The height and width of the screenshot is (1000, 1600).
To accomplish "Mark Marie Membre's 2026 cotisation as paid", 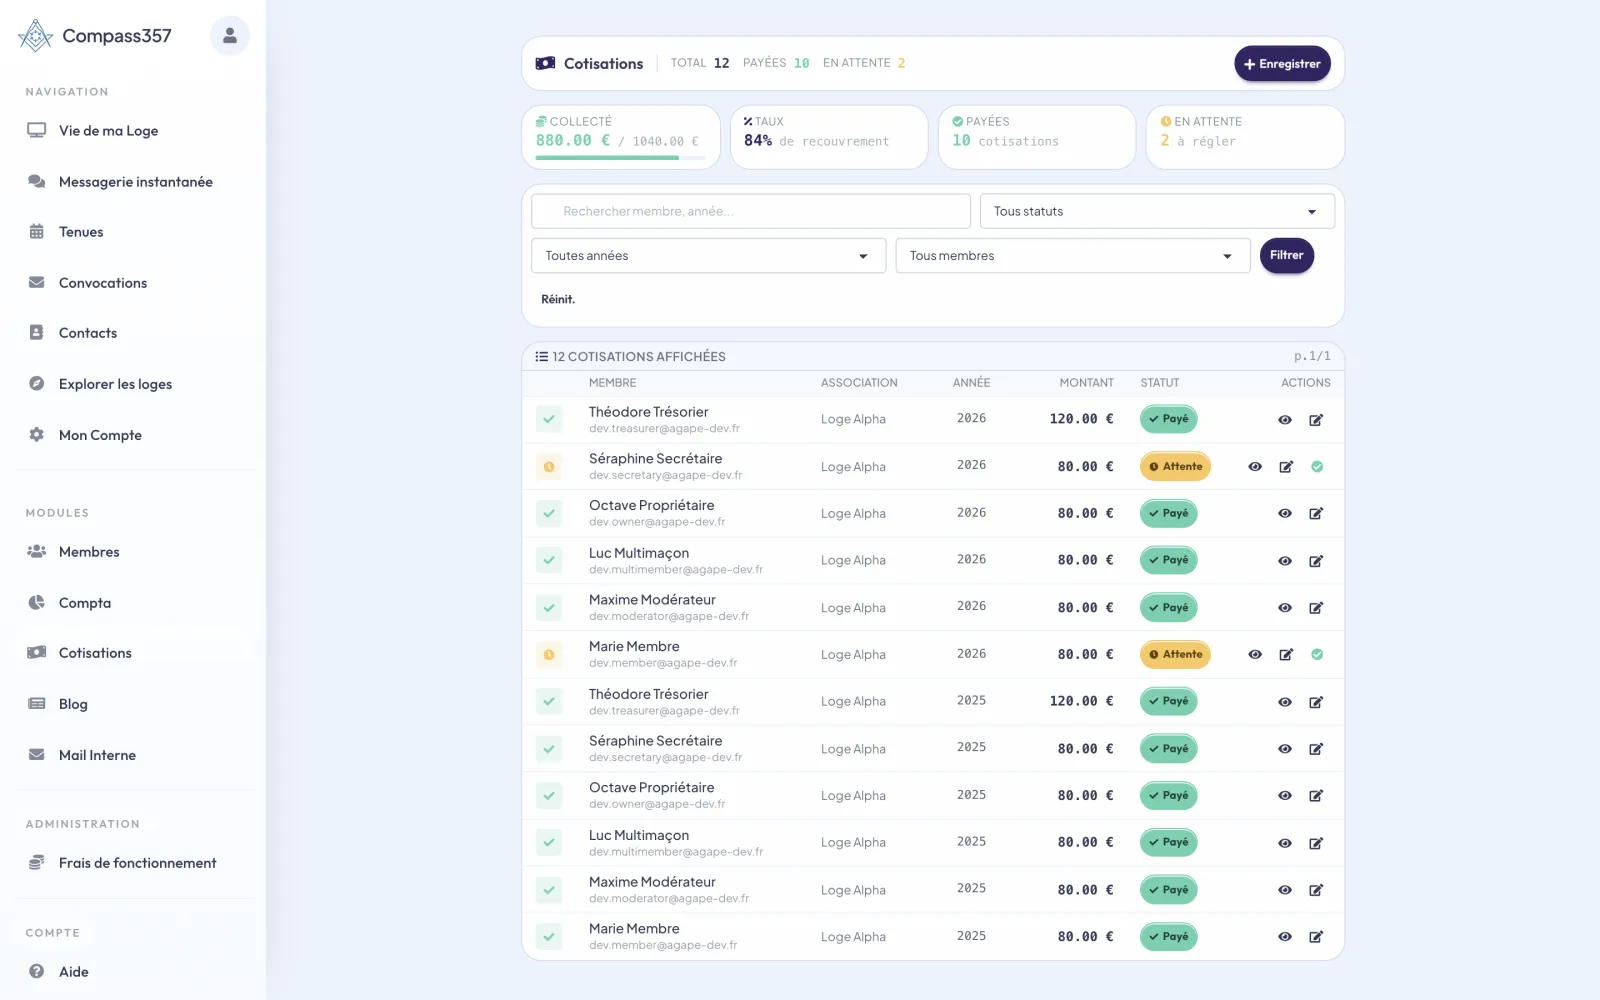I will tap(1317, 655).
